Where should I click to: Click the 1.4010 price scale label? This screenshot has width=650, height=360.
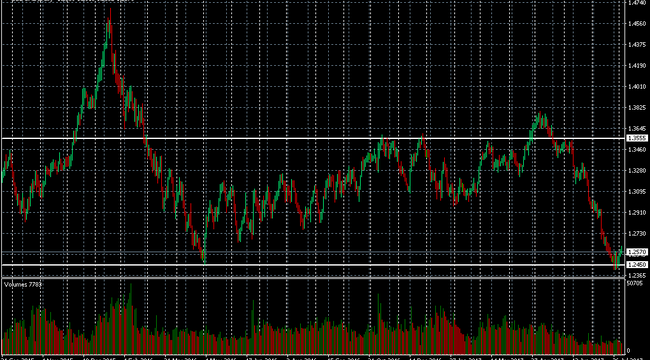click(637, 87)
